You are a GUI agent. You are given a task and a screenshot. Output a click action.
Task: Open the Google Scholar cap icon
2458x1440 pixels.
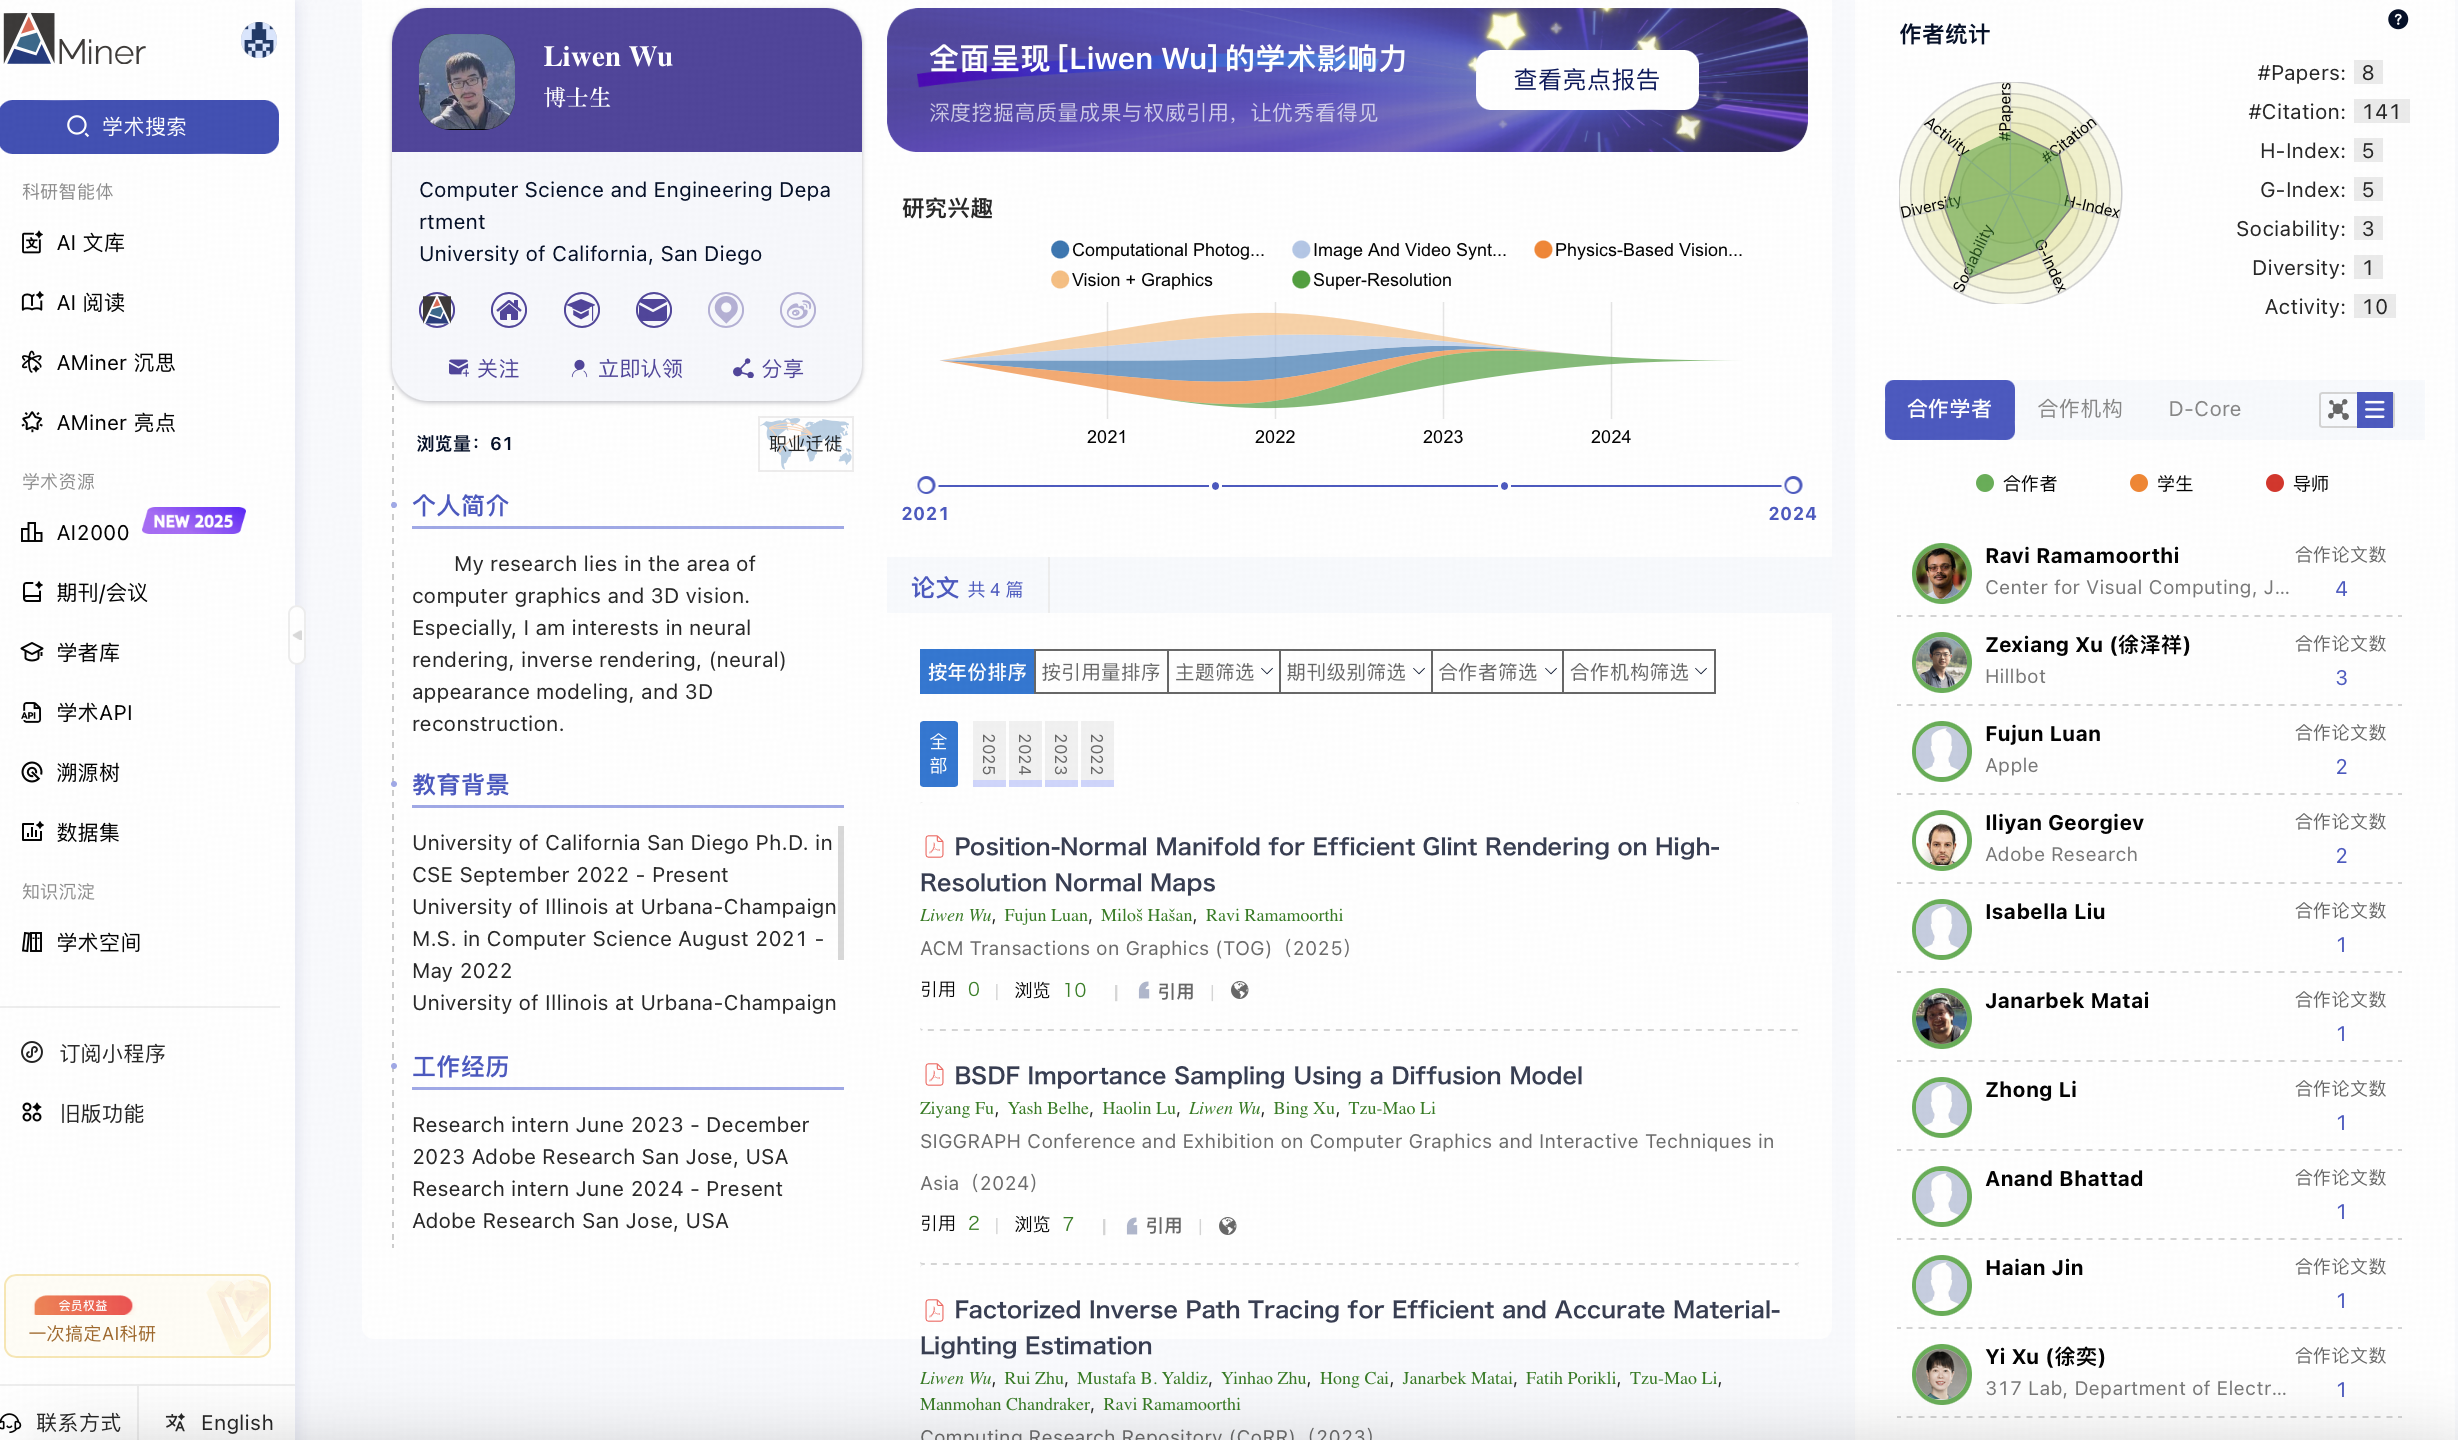click(581, 310)
